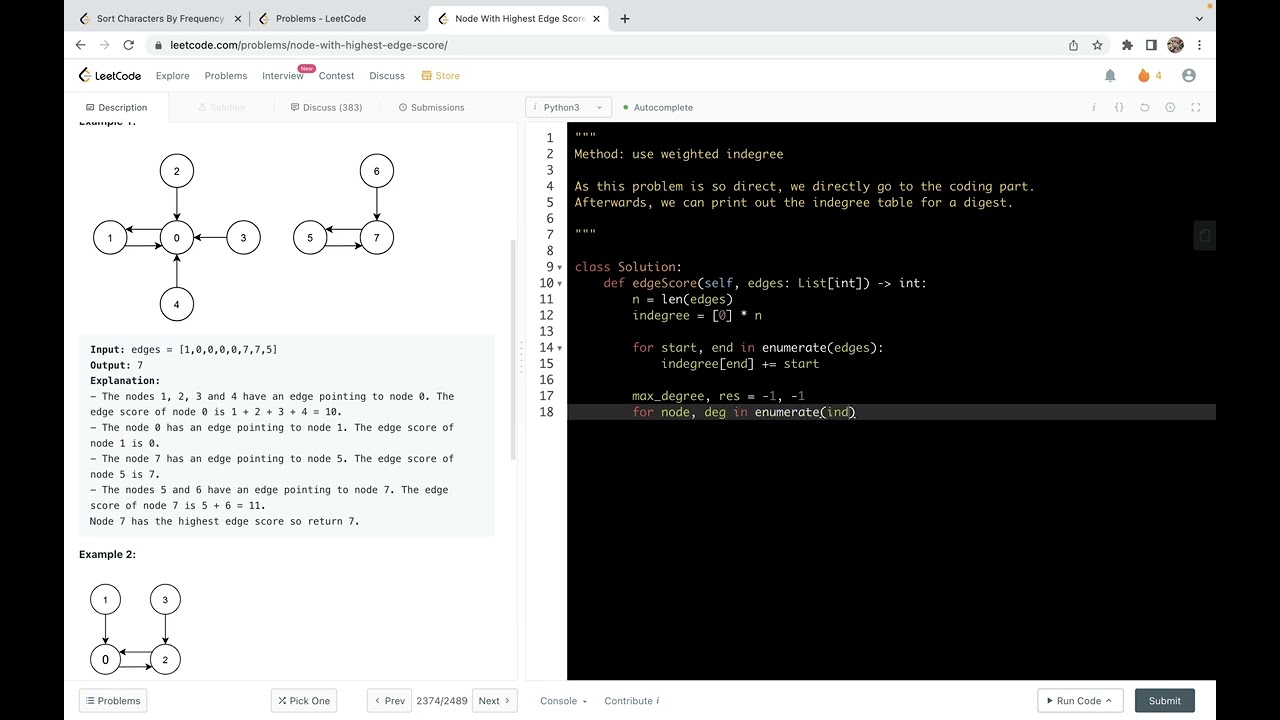The image size is (1280, 720).
Task: Open a new browser tab
Action: (x=625, y=18)
